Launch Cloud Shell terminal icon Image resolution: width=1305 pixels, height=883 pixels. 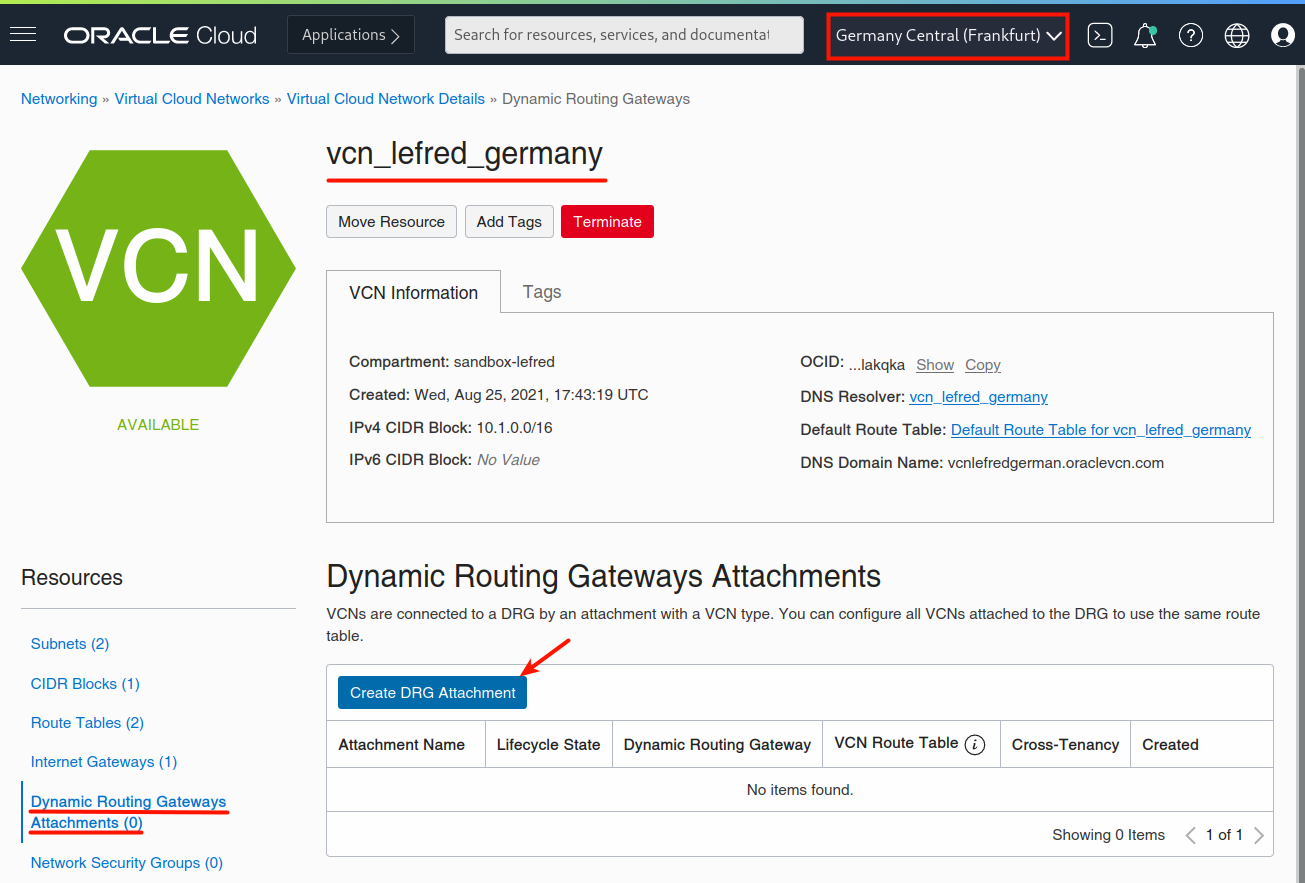point(1100,35)
